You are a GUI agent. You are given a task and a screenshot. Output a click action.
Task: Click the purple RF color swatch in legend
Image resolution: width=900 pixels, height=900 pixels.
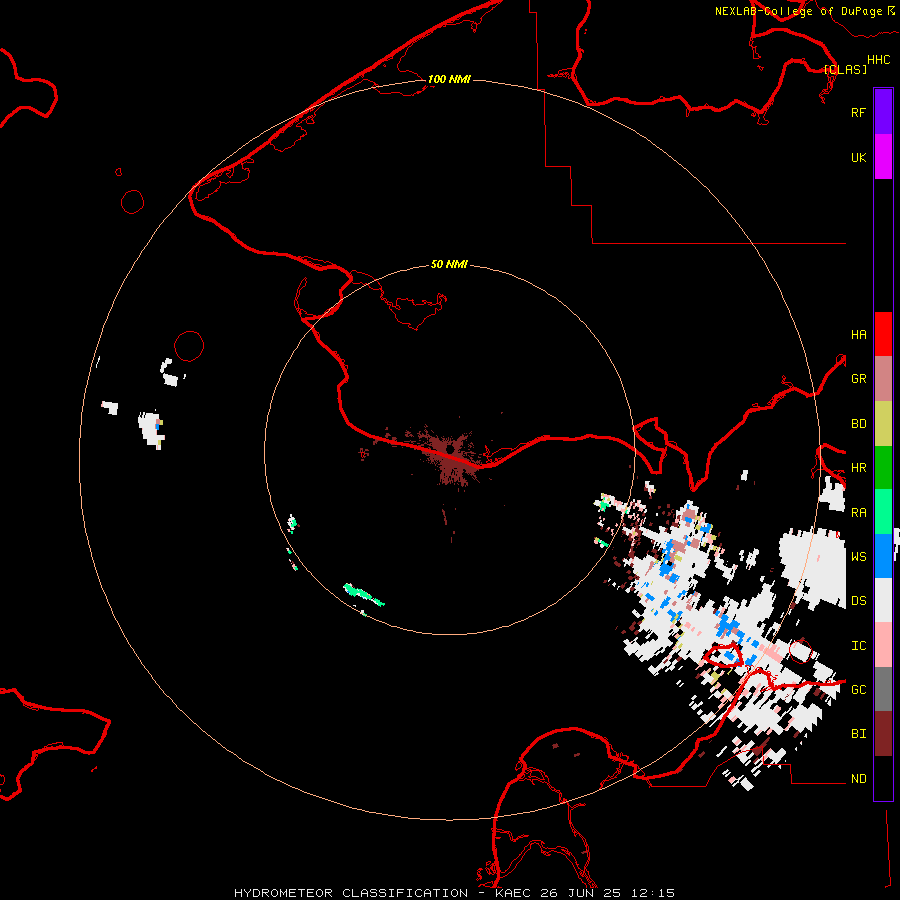883,112
